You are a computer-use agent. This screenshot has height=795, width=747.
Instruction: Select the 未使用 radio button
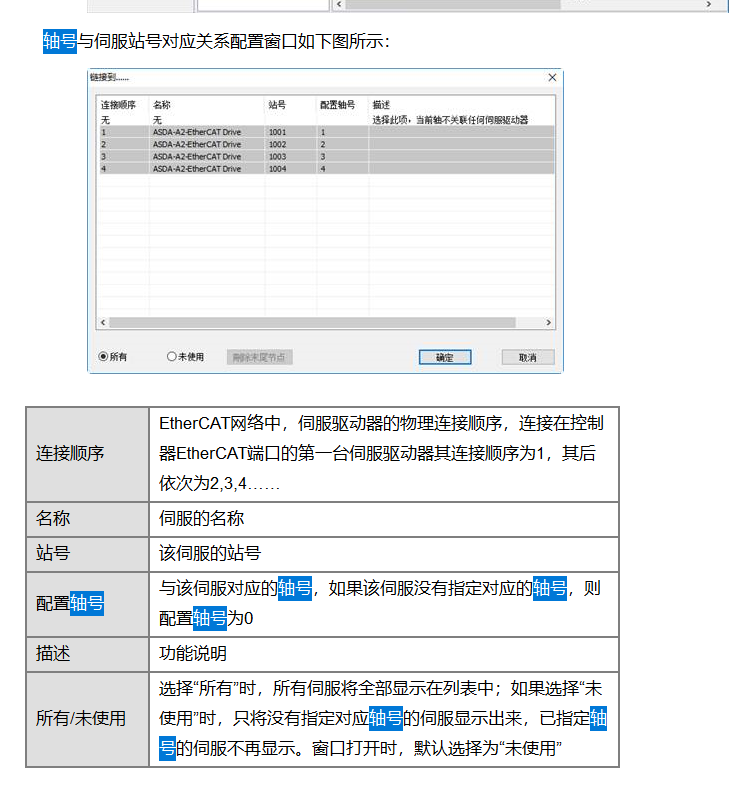click(x=172, y=357)
